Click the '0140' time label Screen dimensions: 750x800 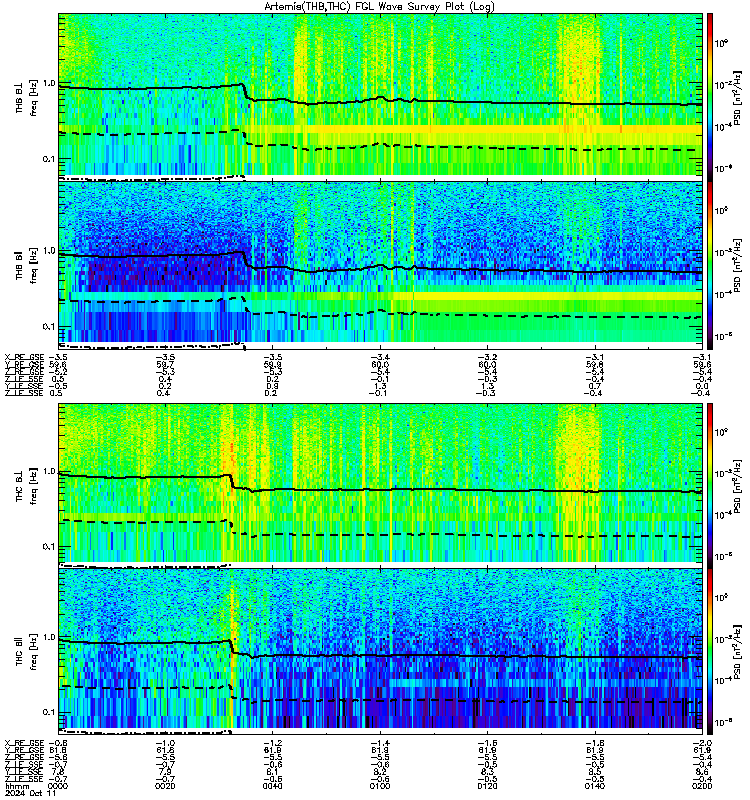tap(594, 786)
